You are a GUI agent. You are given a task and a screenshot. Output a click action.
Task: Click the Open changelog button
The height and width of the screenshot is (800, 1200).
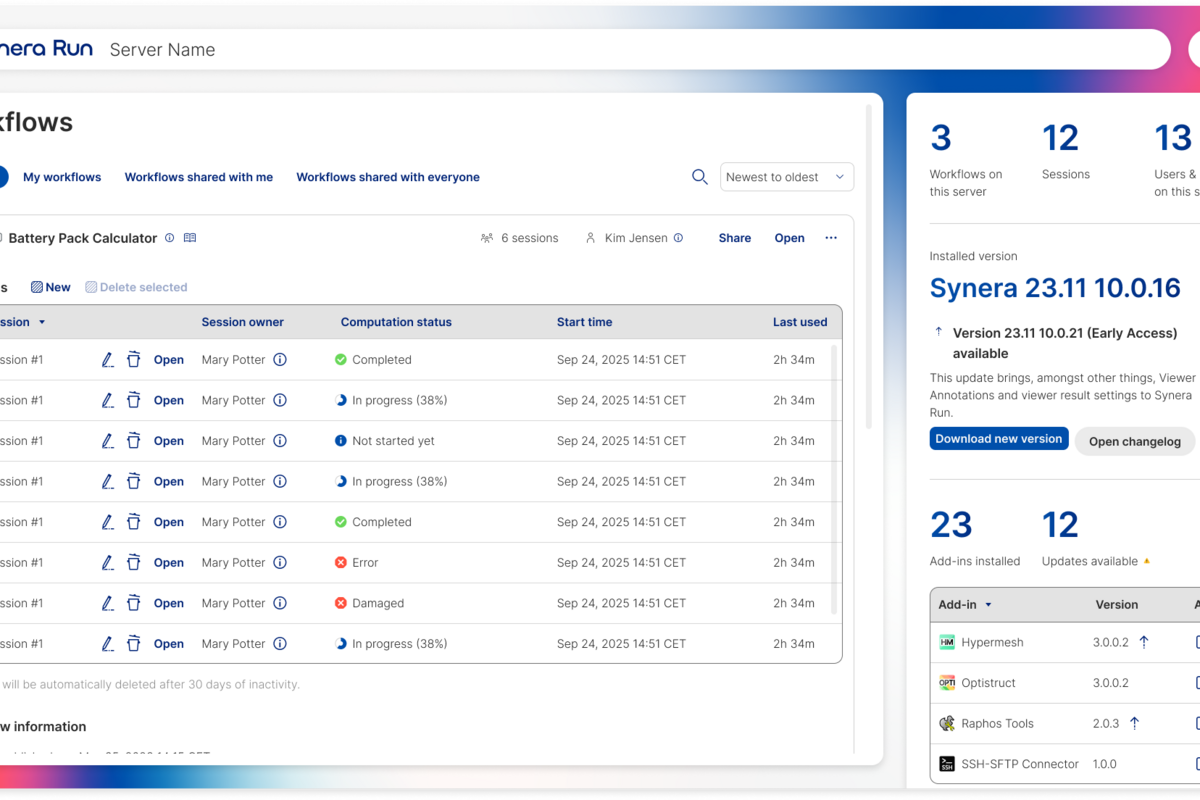coord(1134,441)
